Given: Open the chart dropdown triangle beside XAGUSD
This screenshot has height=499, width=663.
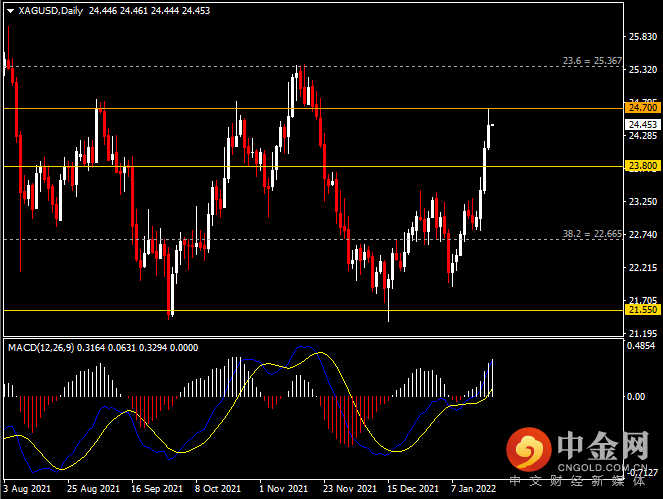Looking at the screenshot, I should tap(11, 11).
